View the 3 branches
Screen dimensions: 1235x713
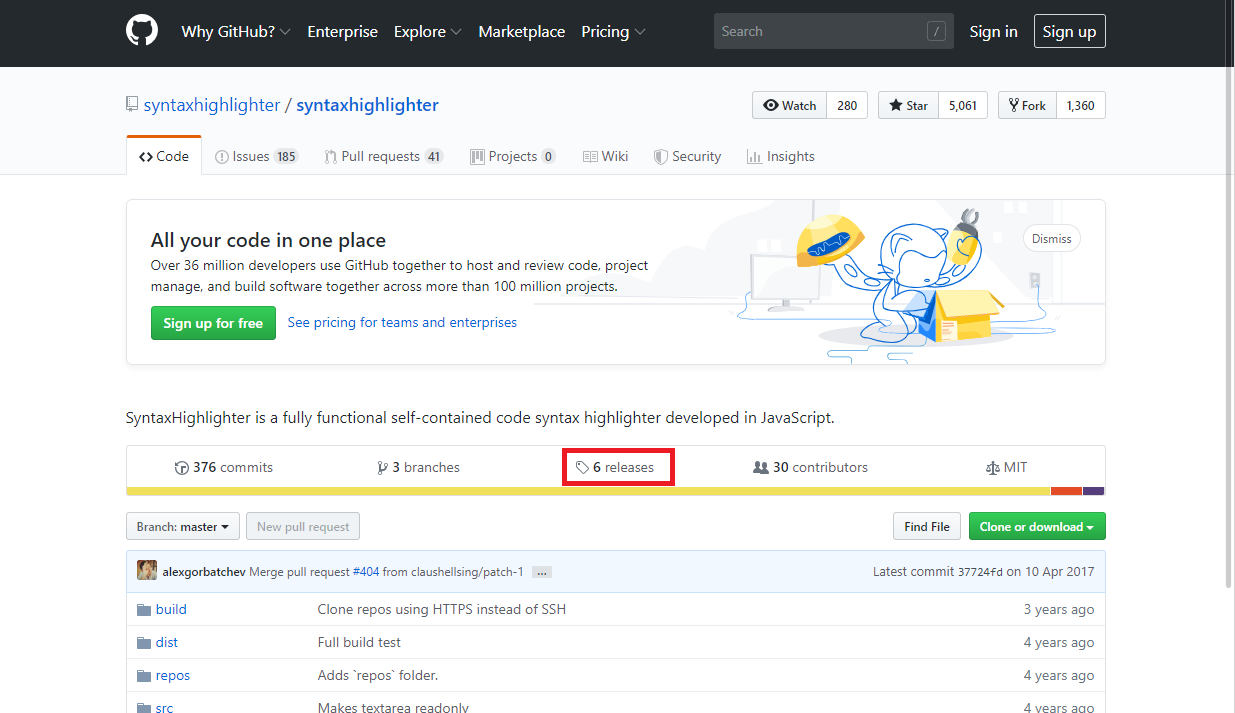(x=418, y=467)
